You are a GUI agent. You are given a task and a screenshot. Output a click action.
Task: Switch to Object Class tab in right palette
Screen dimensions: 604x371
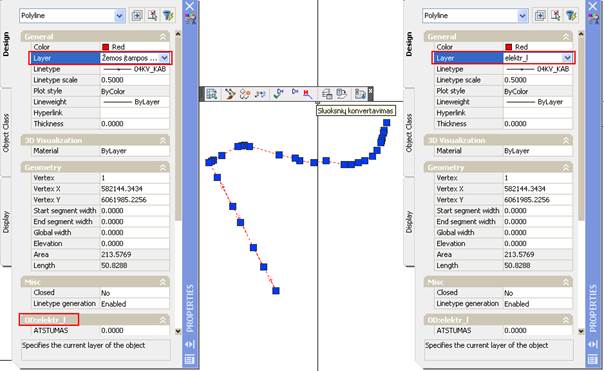[409, 133]
